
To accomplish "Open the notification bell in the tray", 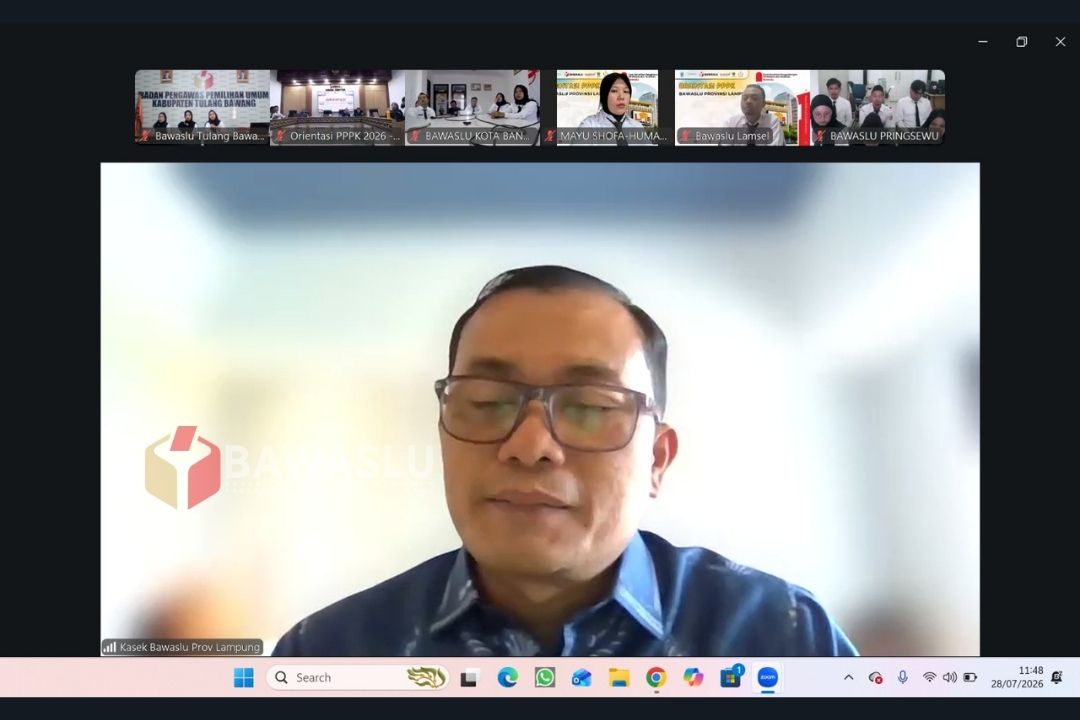I will coord(1057,678).
